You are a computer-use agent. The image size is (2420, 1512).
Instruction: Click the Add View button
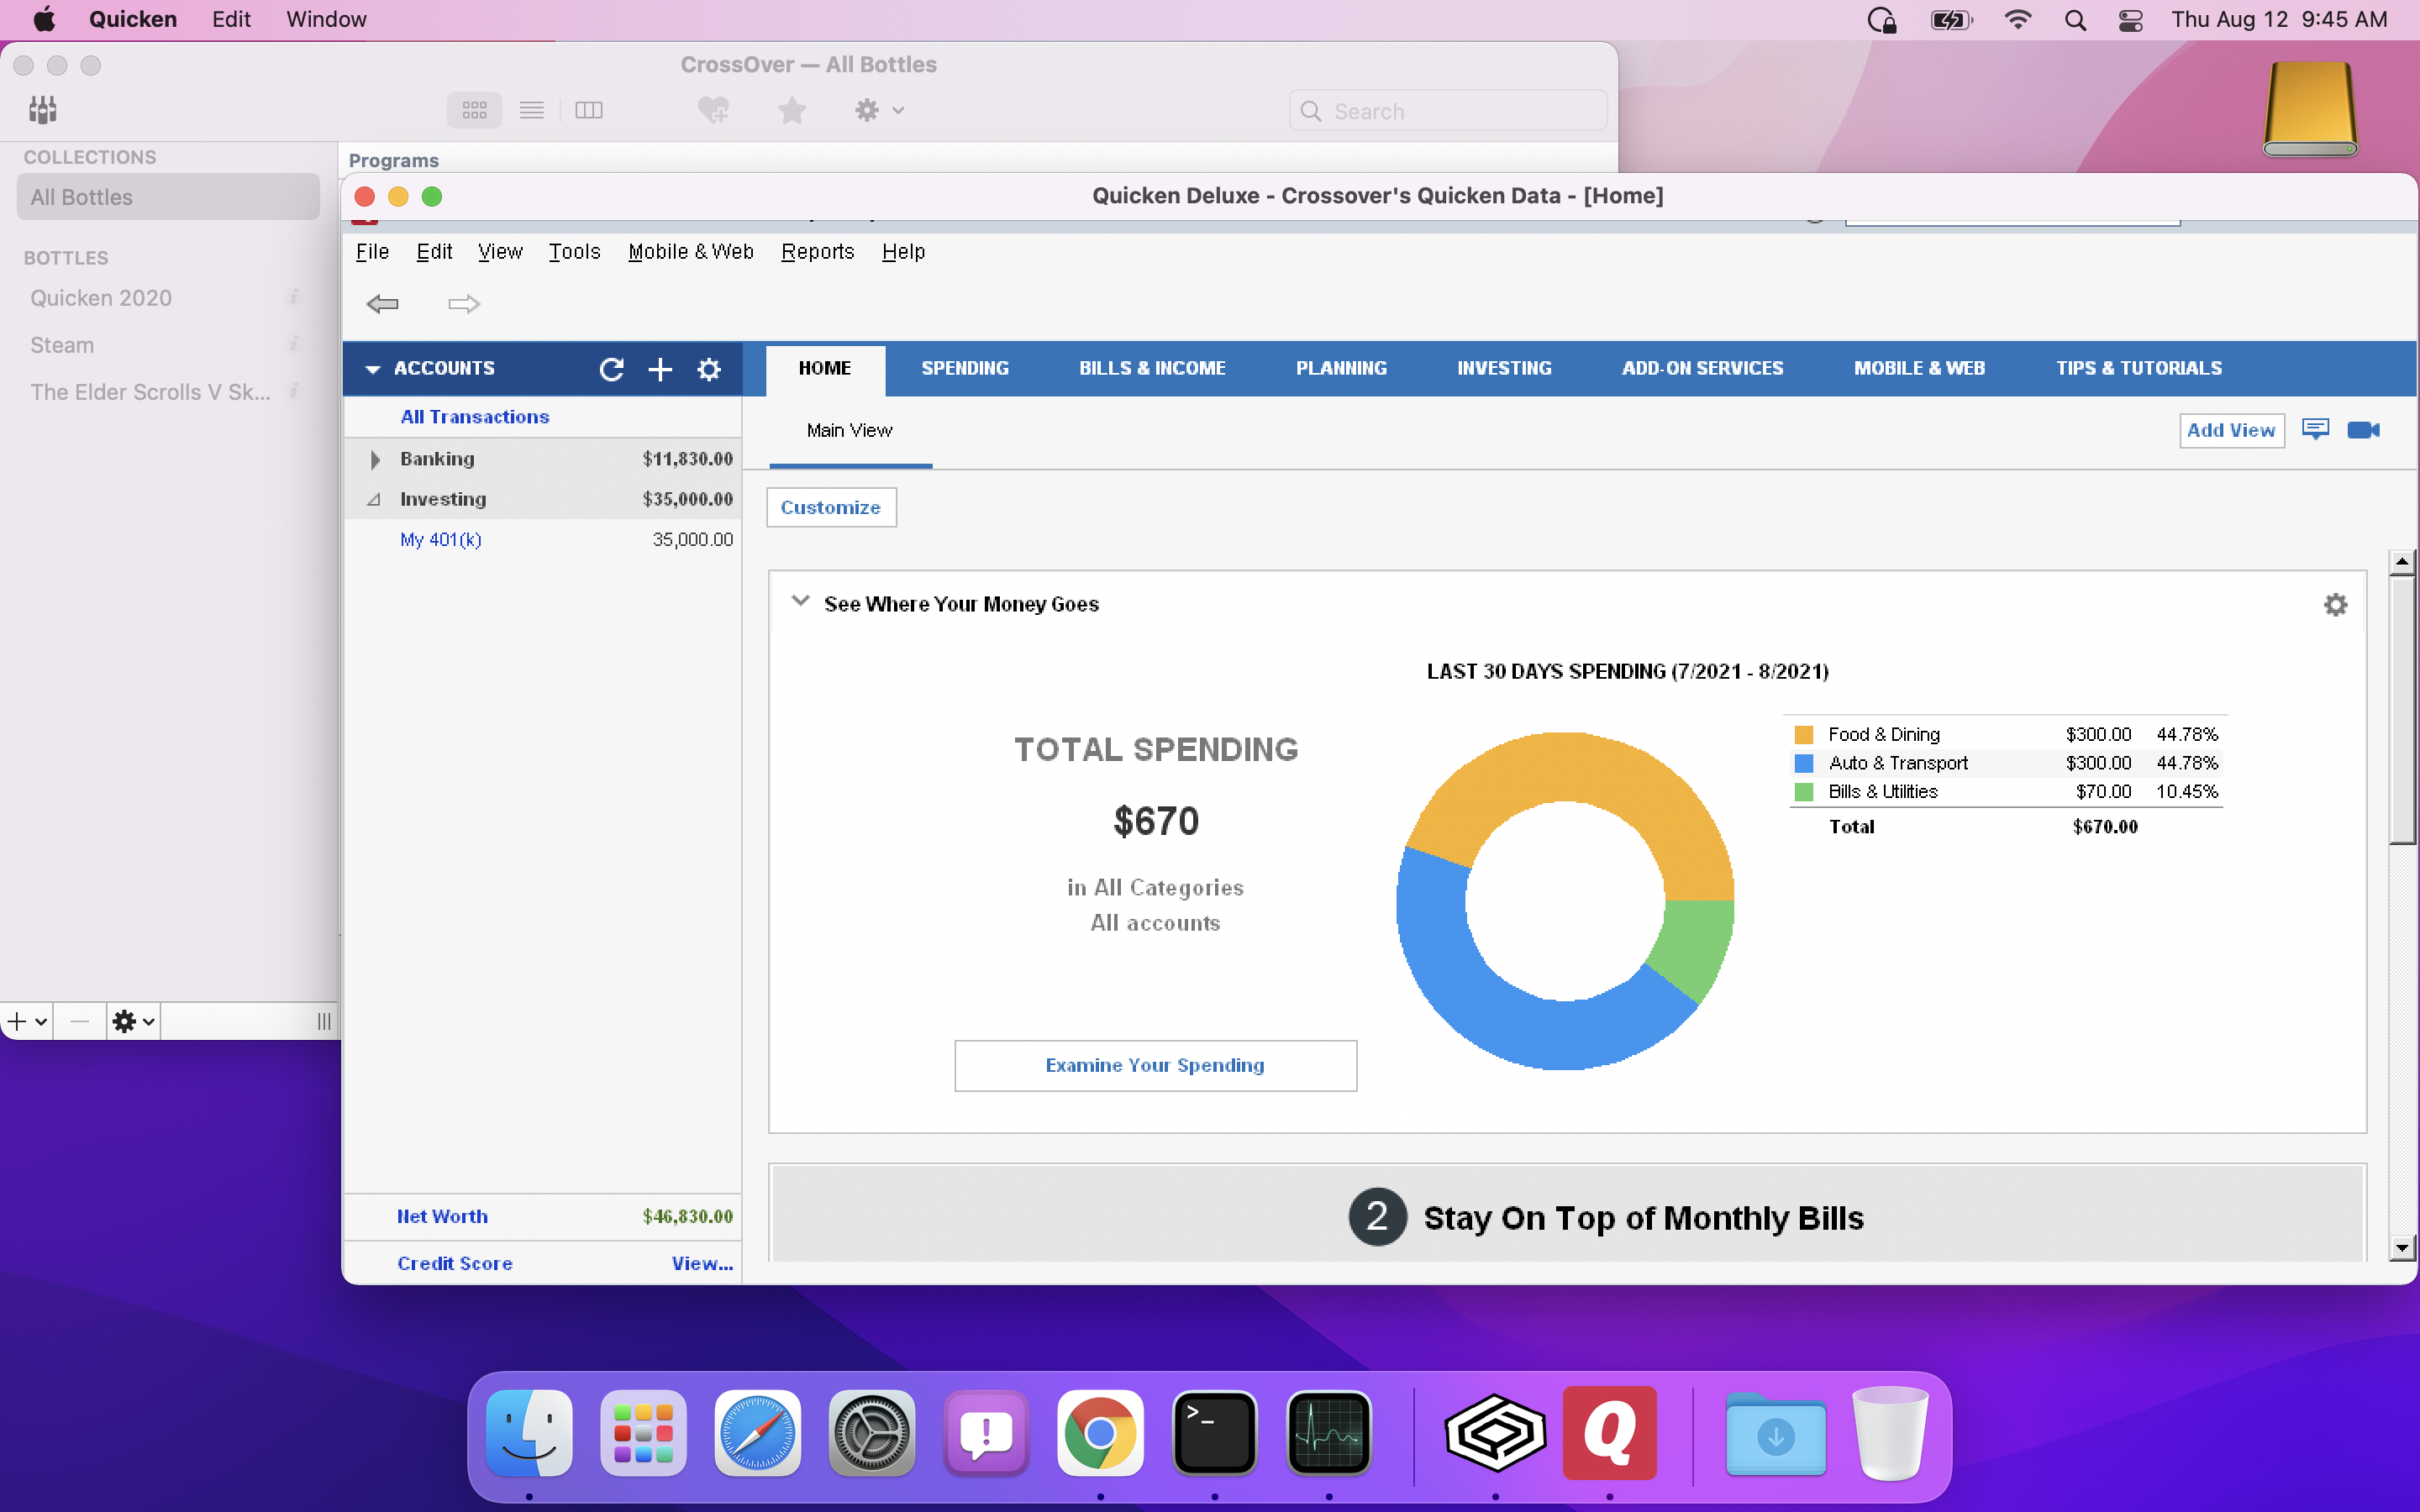pos(2231,430)
